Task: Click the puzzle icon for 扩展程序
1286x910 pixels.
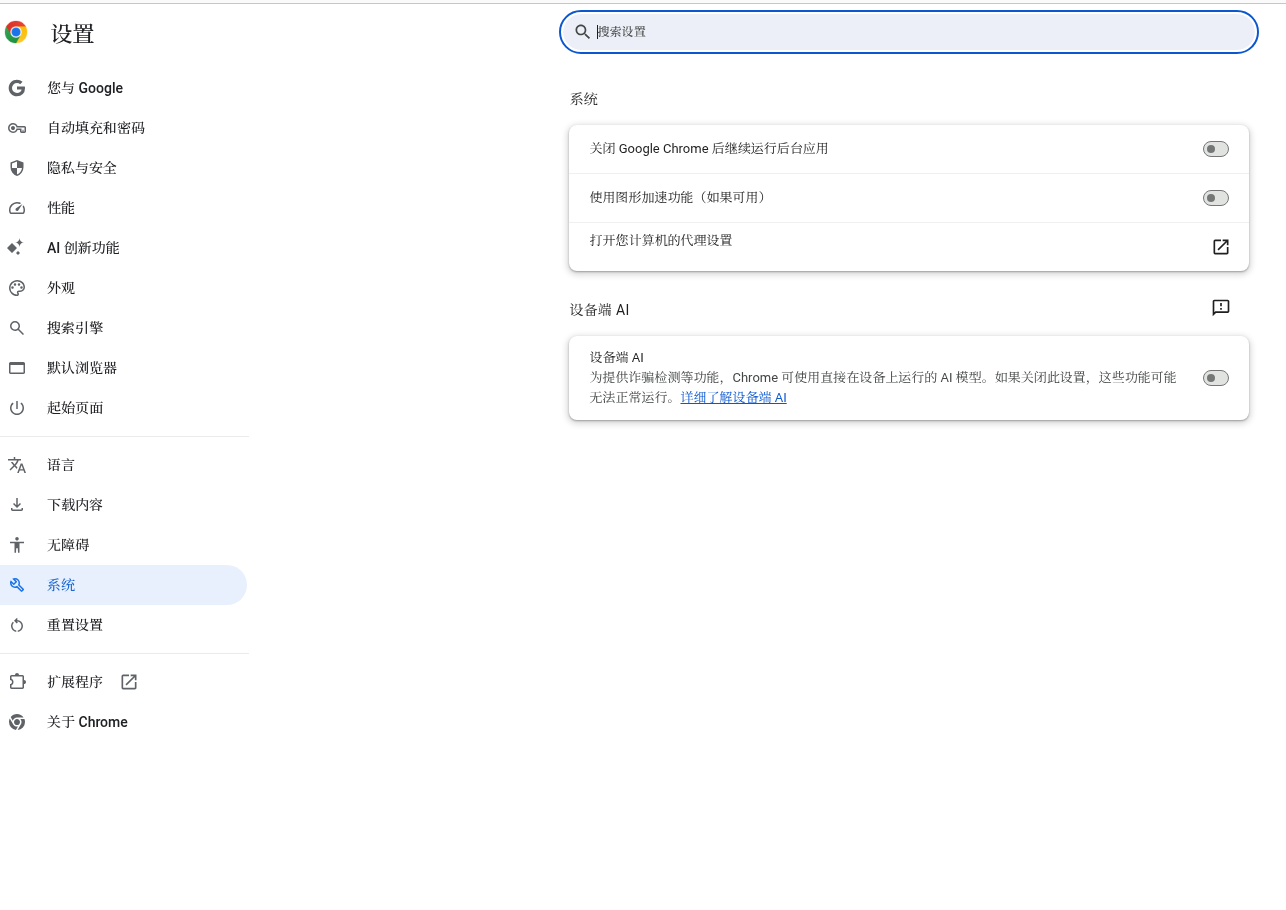Action: (x=16, y=682)
